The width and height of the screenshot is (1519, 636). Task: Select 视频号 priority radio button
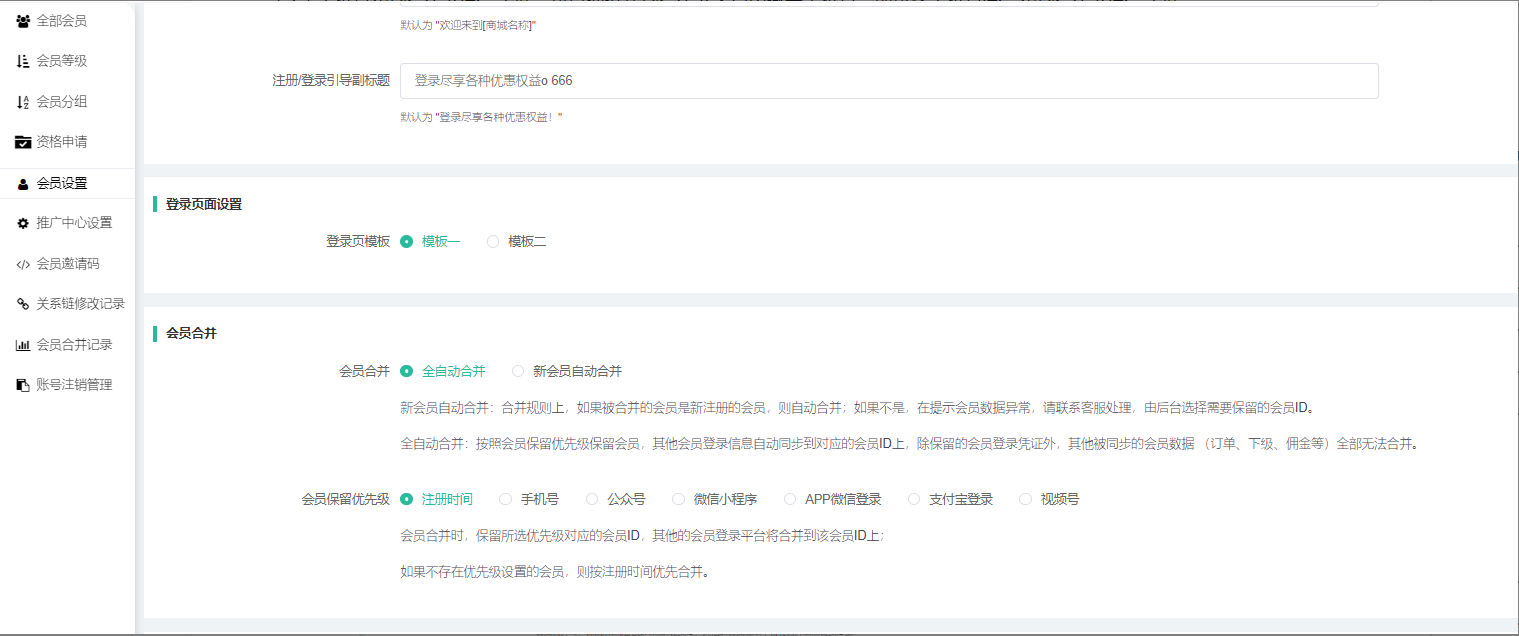[1025, 499]
